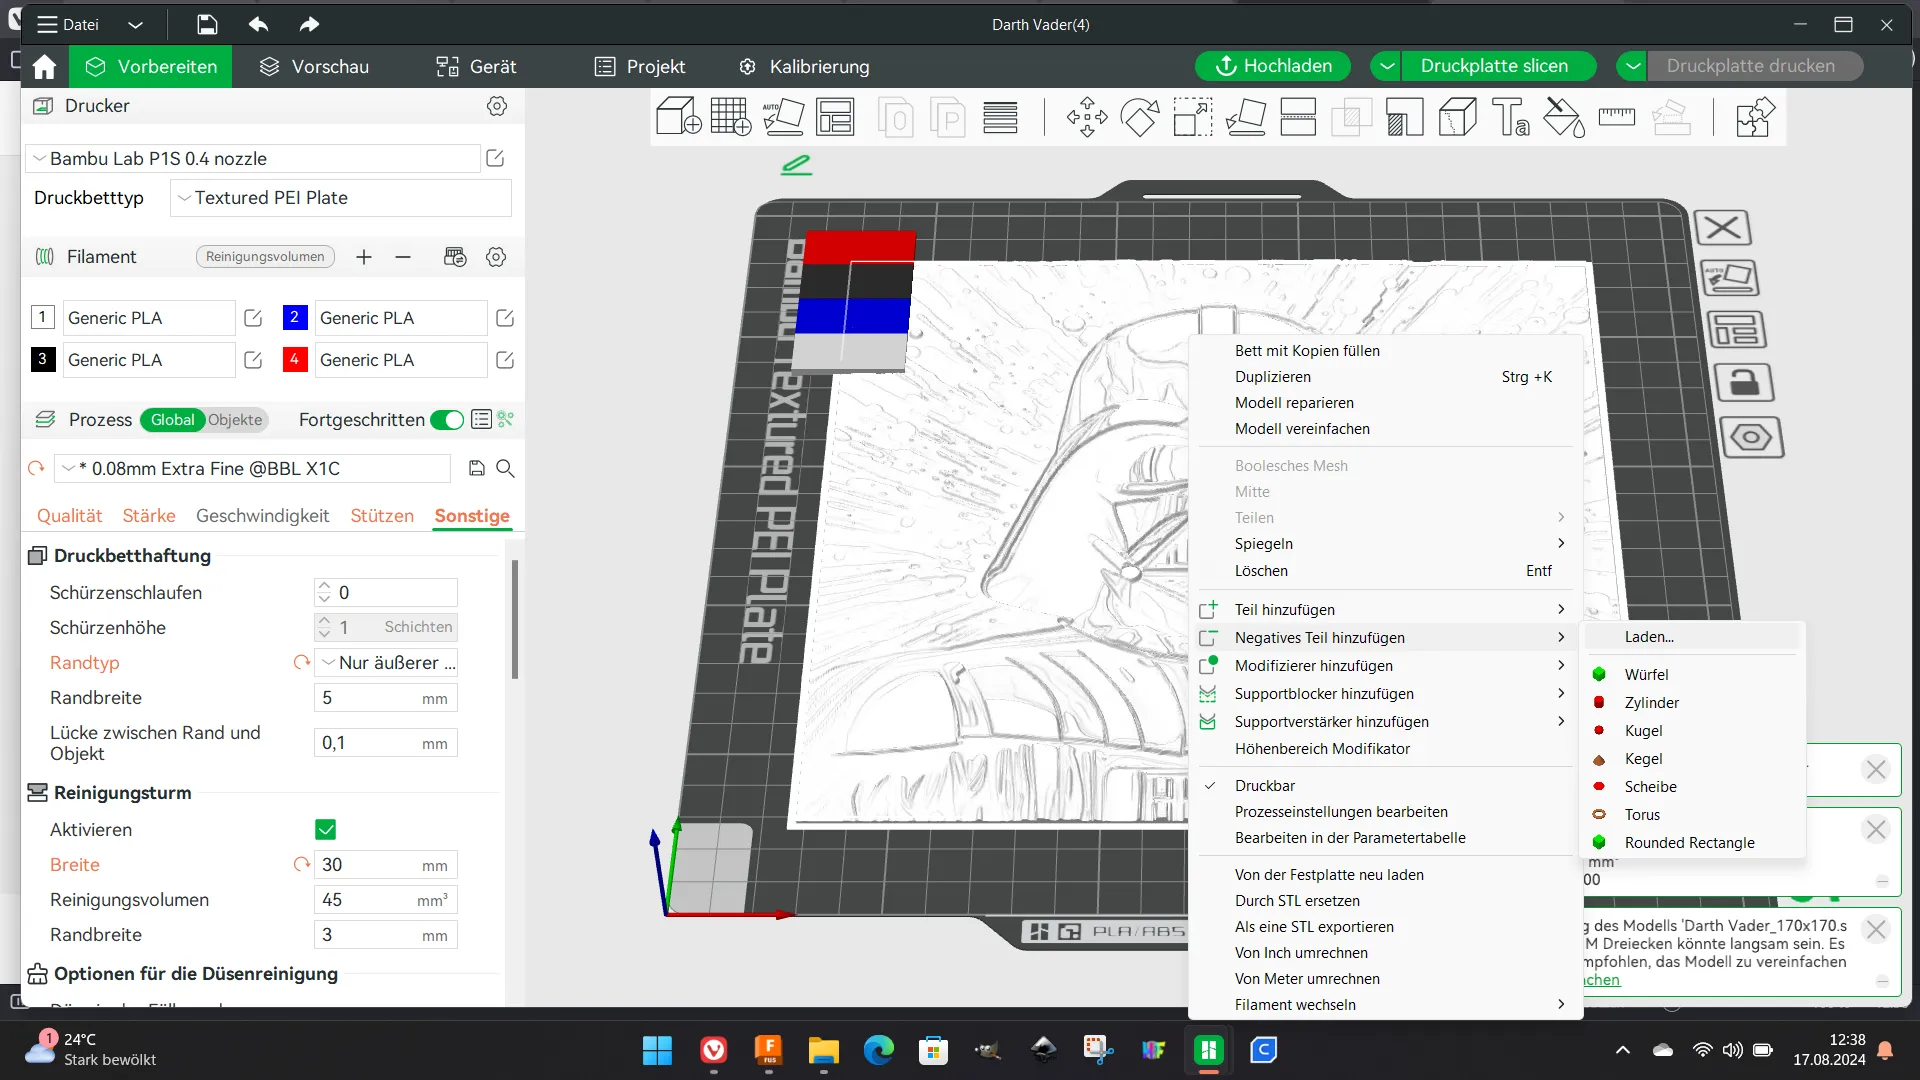Choose Modell reparieren from the context menu
Screen dimensions: 1920x1080
click(x=1385, y=403)
